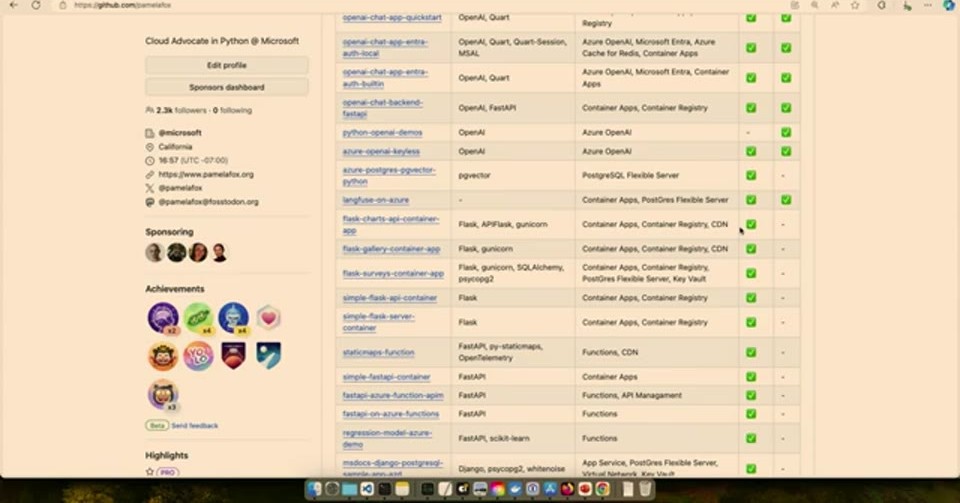Open the browser three-dots settings menu

928,5
